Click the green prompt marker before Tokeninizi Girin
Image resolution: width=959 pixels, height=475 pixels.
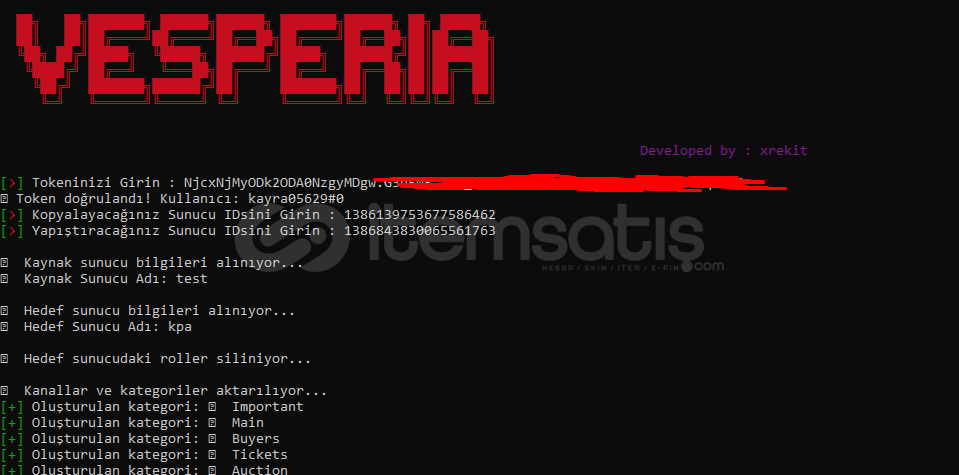(12, 183)
